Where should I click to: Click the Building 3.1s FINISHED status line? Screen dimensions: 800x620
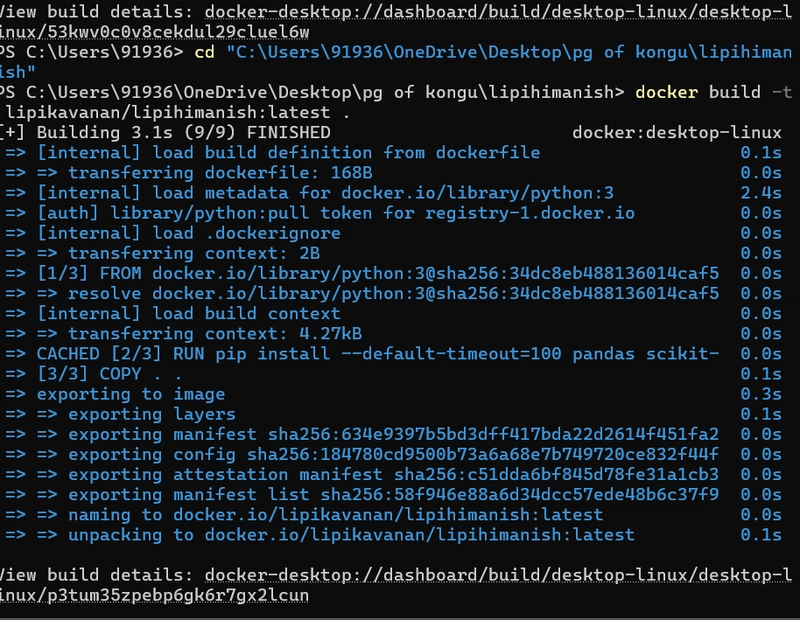coord(166,133)
